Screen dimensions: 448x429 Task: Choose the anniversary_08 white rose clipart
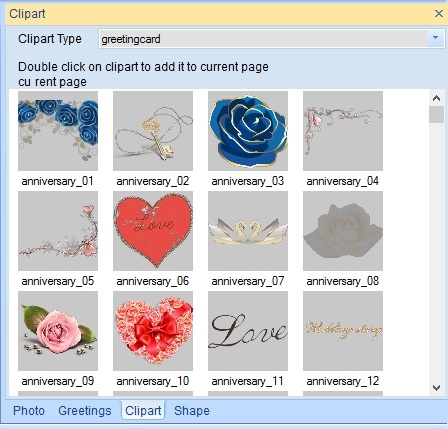click(343, 231)
